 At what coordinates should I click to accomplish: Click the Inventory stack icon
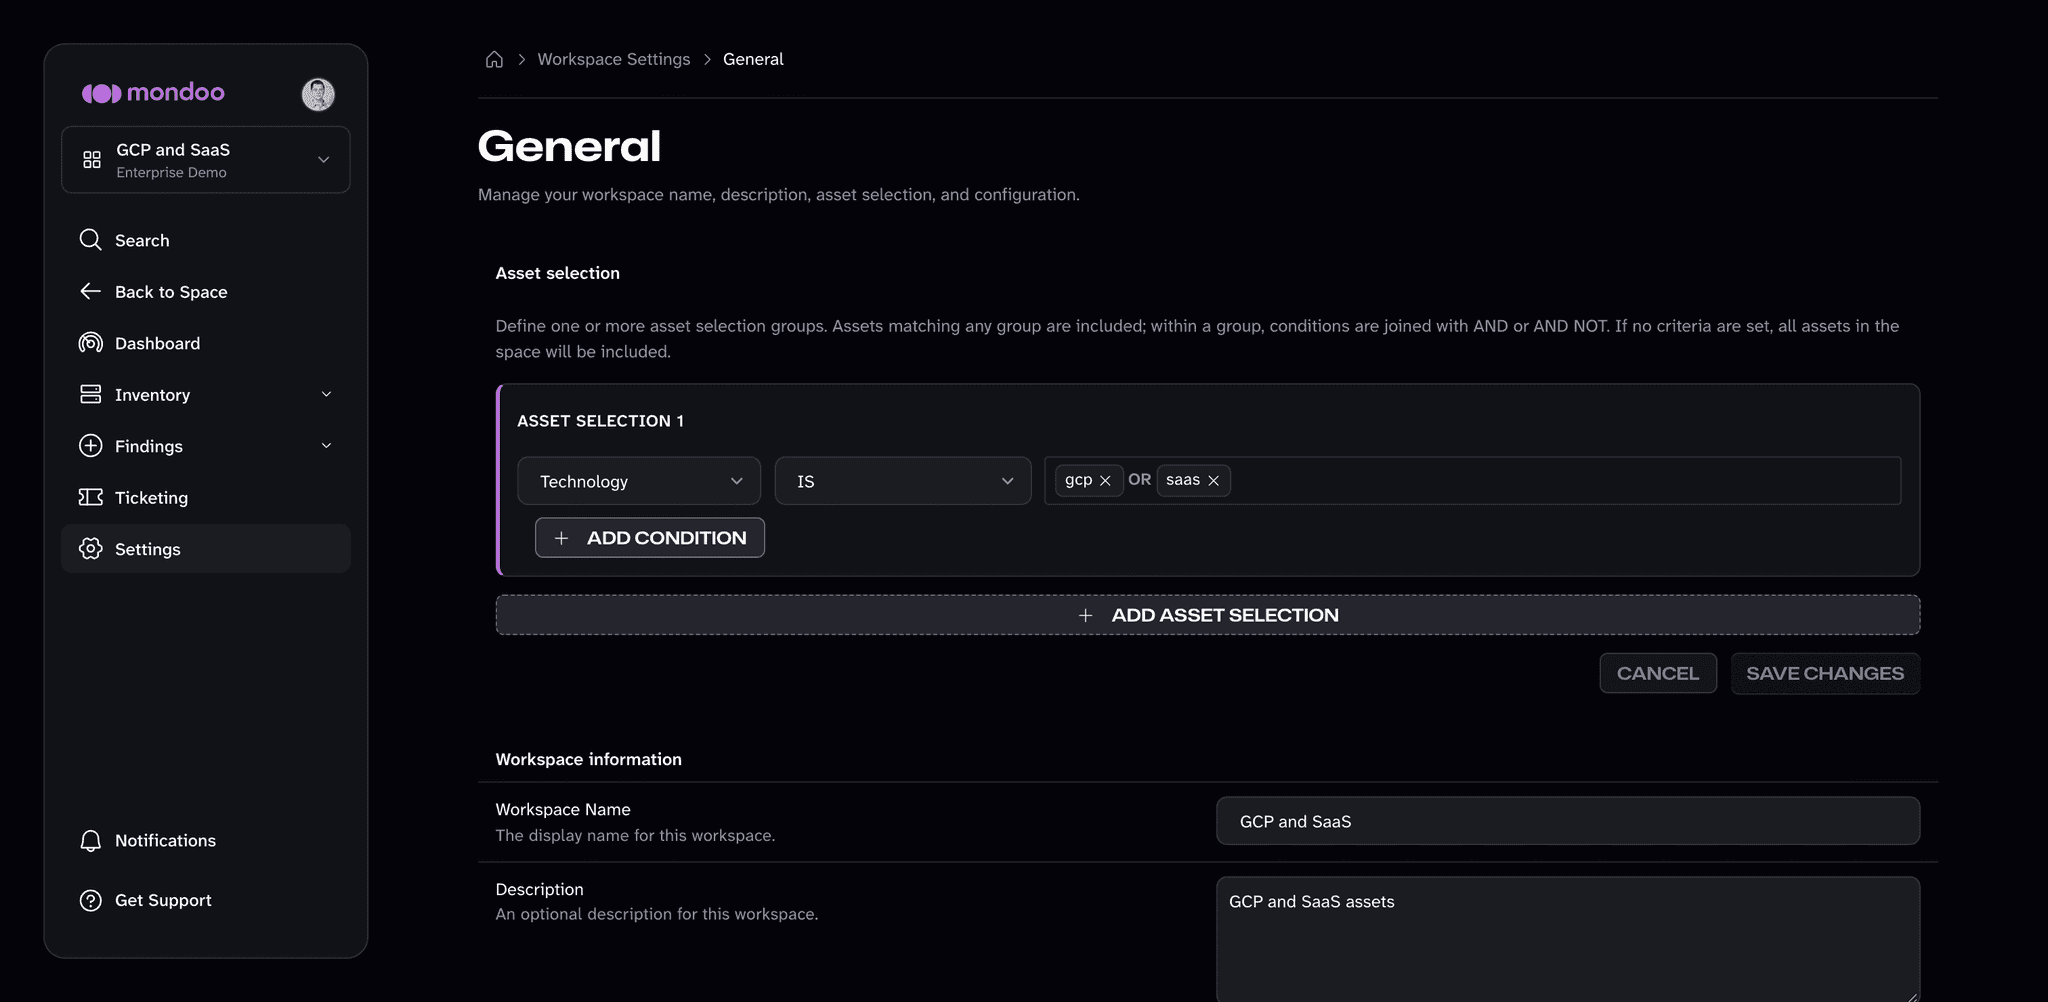91,394
